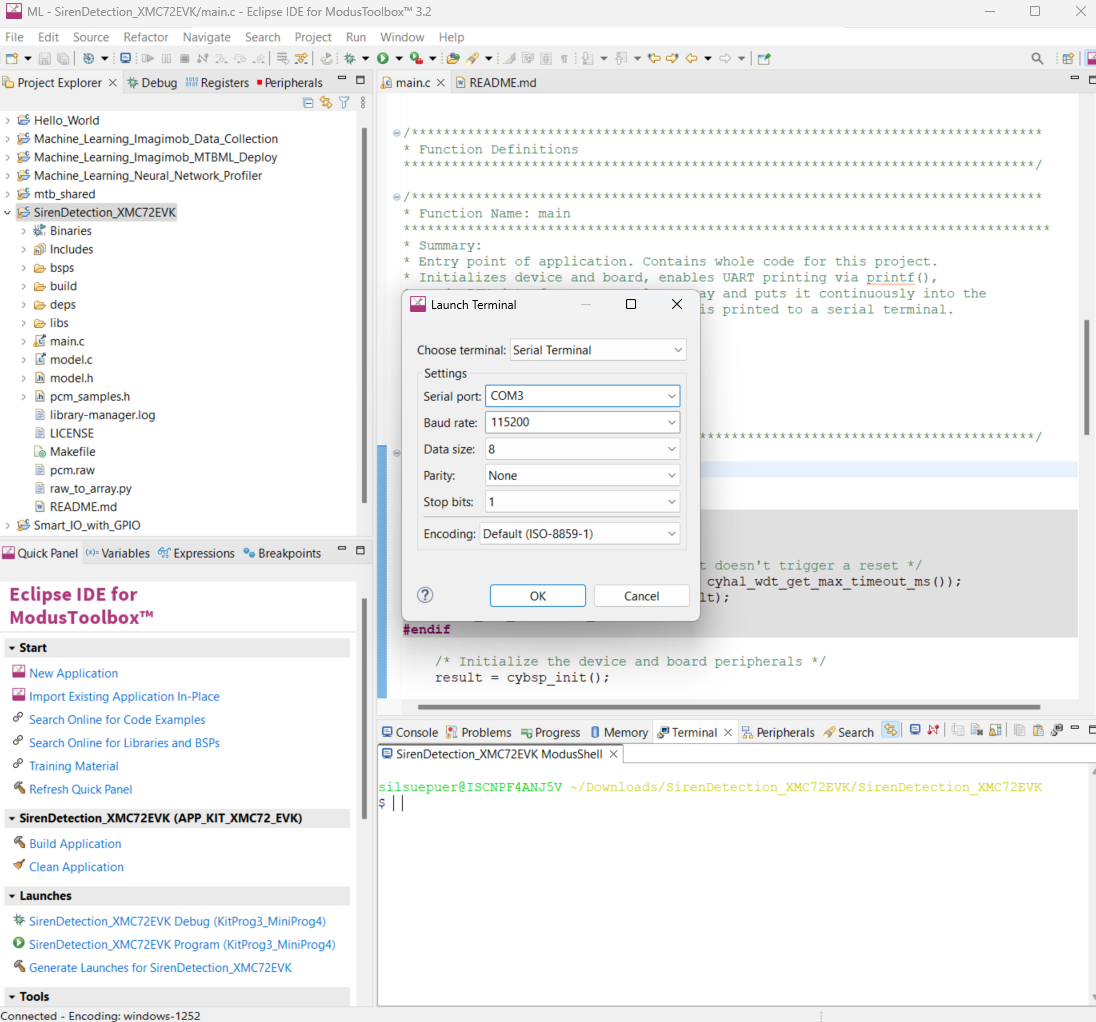The image size is (1096, 1022).
Task: Click the Save toolbar icon
Action: click(x=45, y=59)
